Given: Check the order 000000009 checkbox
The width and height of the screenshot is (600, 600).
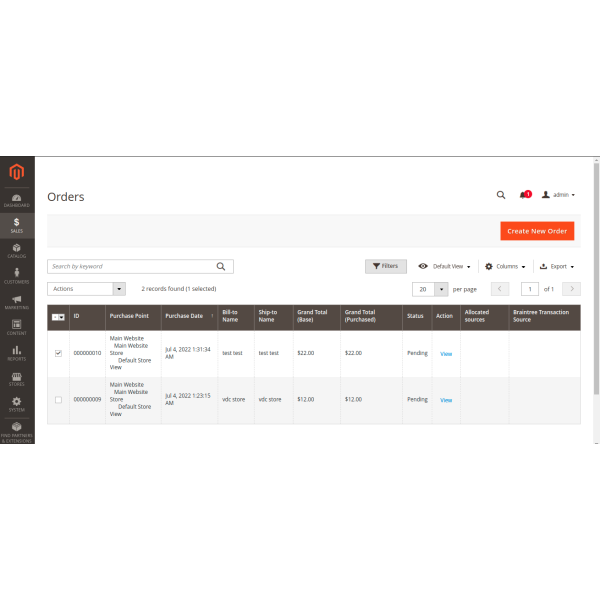Looking at the screenshot, I should [x=58, y=399].
